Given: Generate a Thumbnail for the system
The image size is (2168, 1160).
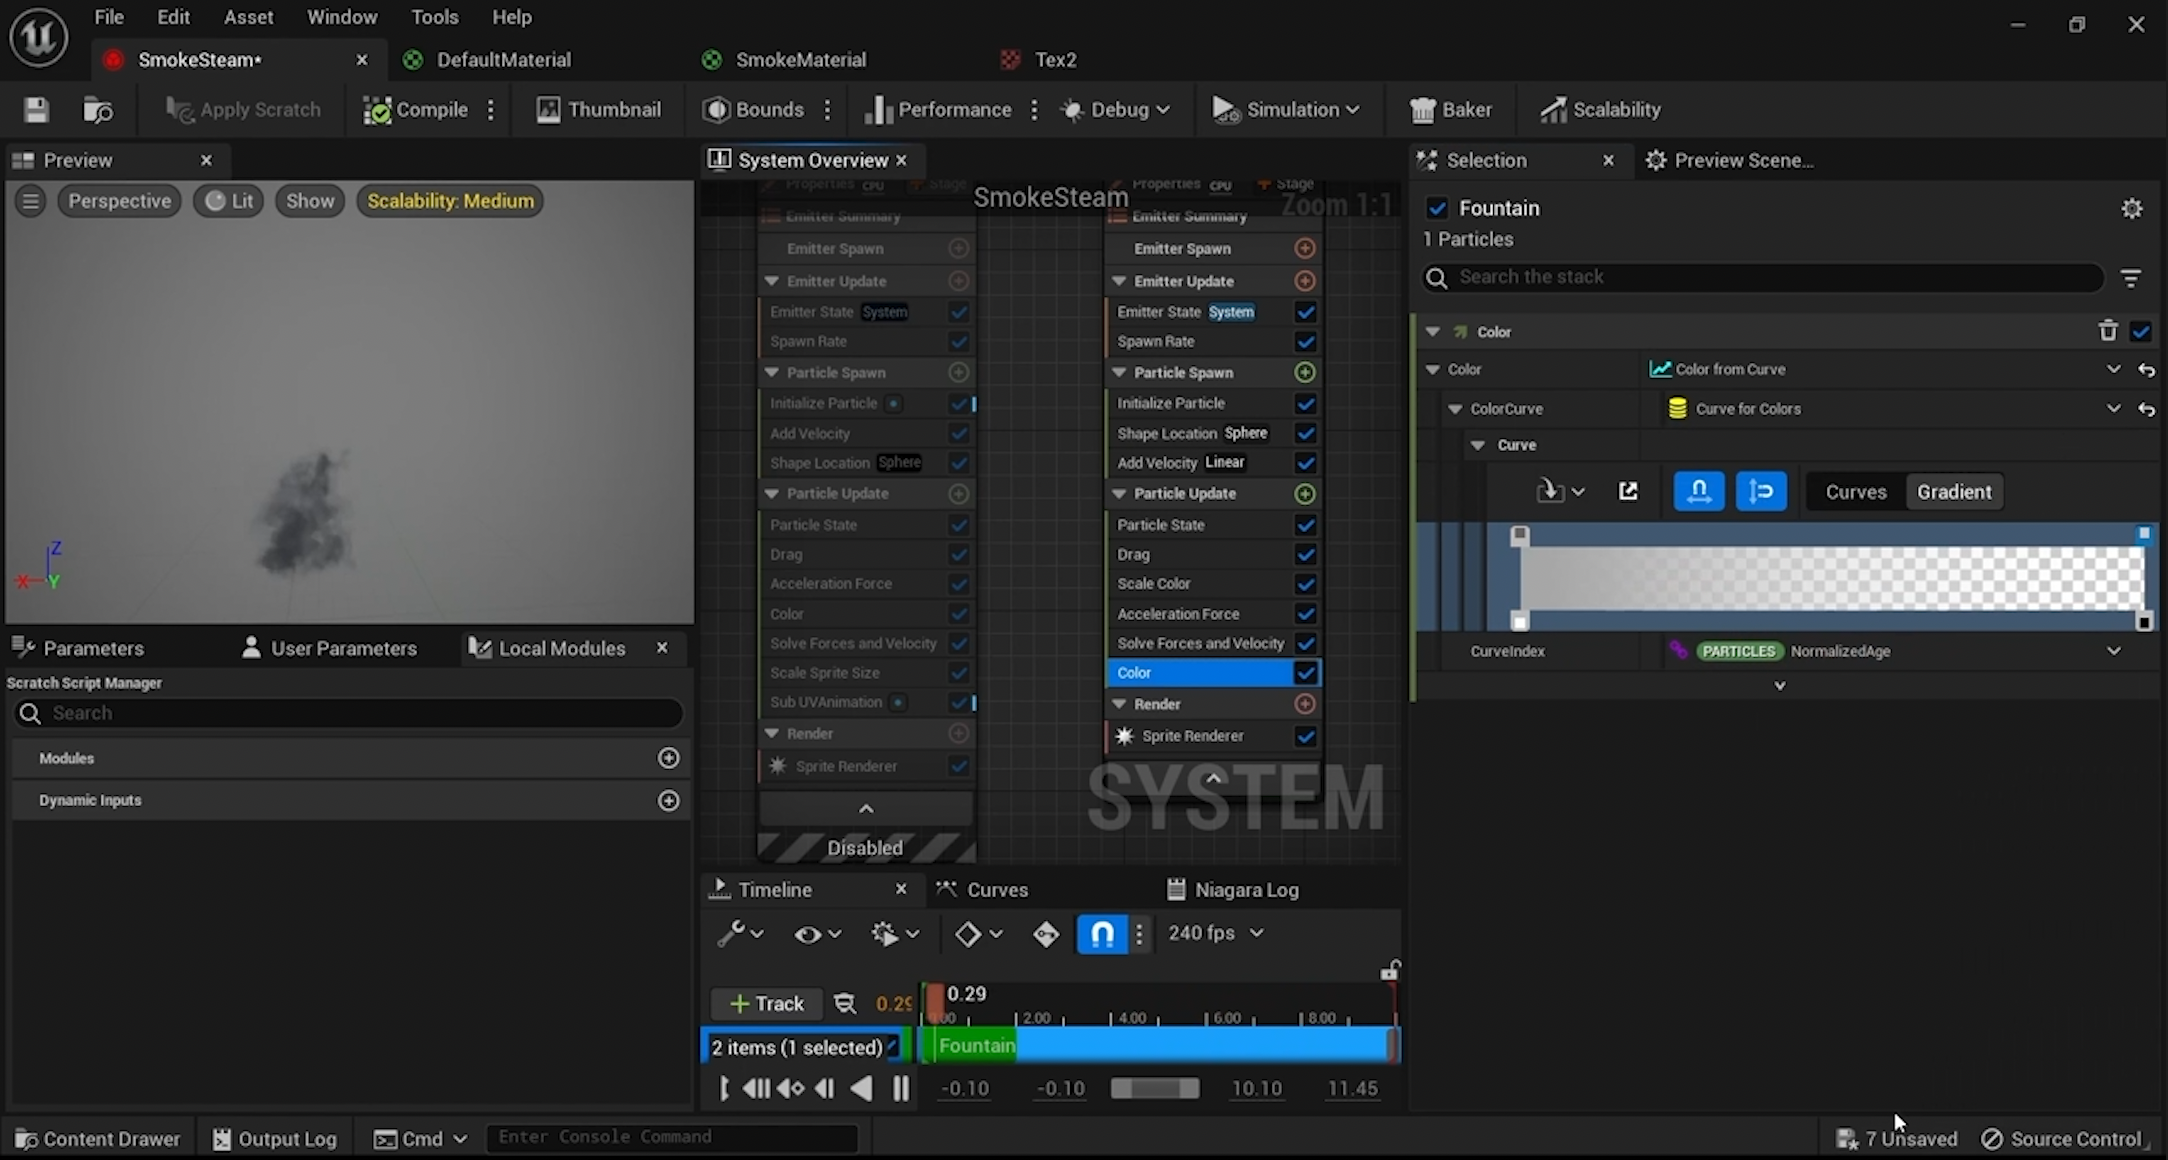Looking at the screenshot, I should tap(599, 109).
